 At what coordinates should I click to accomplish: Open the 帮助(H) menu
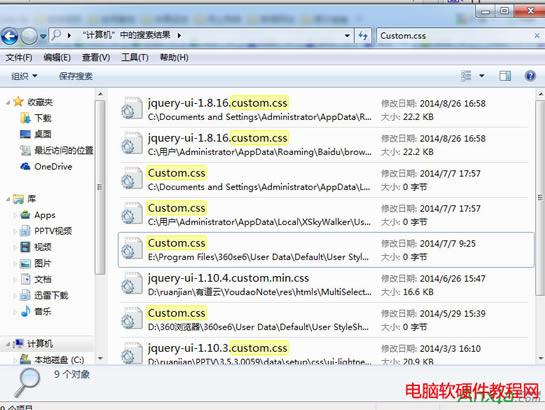click(x=174, y=58)
